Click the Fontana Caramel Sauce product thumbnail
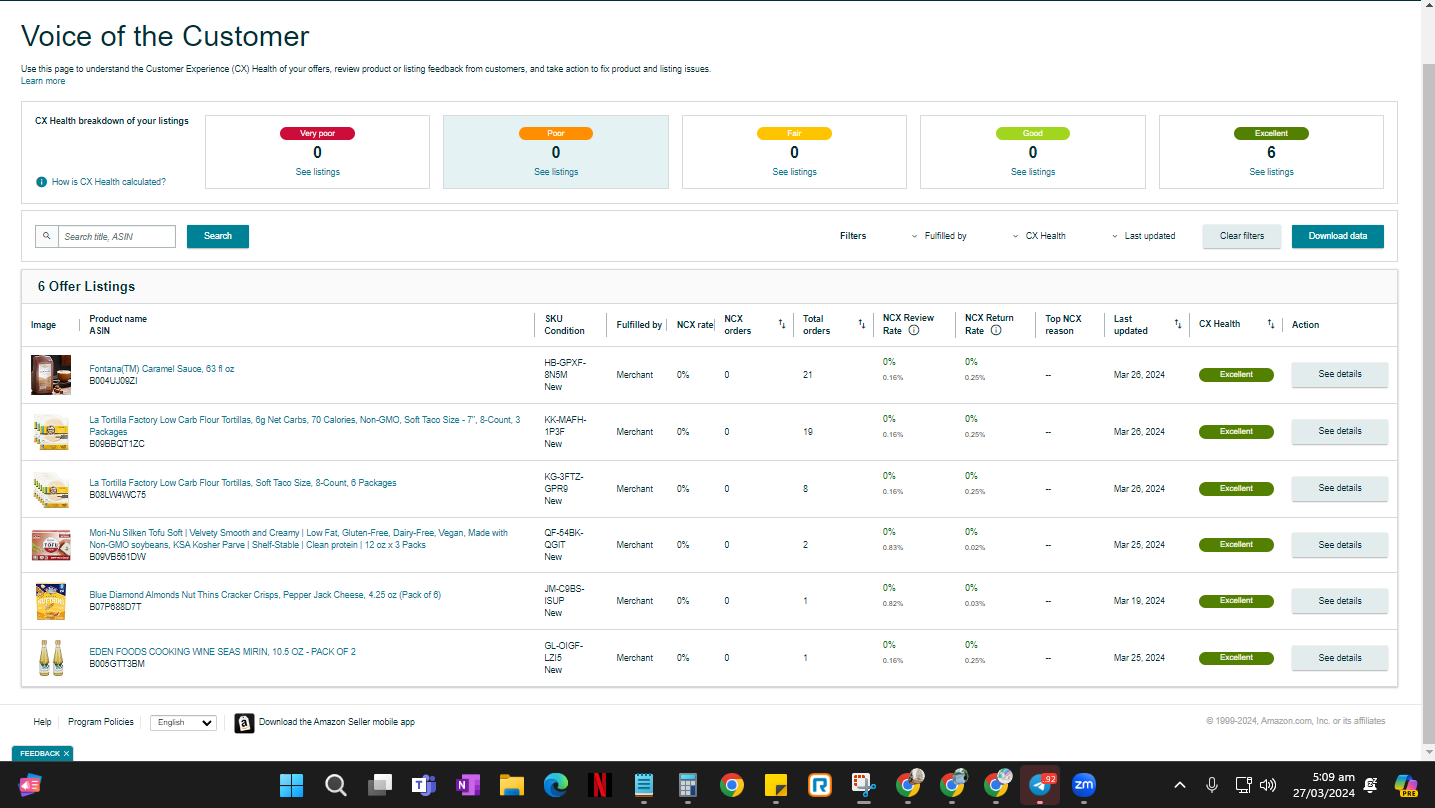 pos(51,375)
